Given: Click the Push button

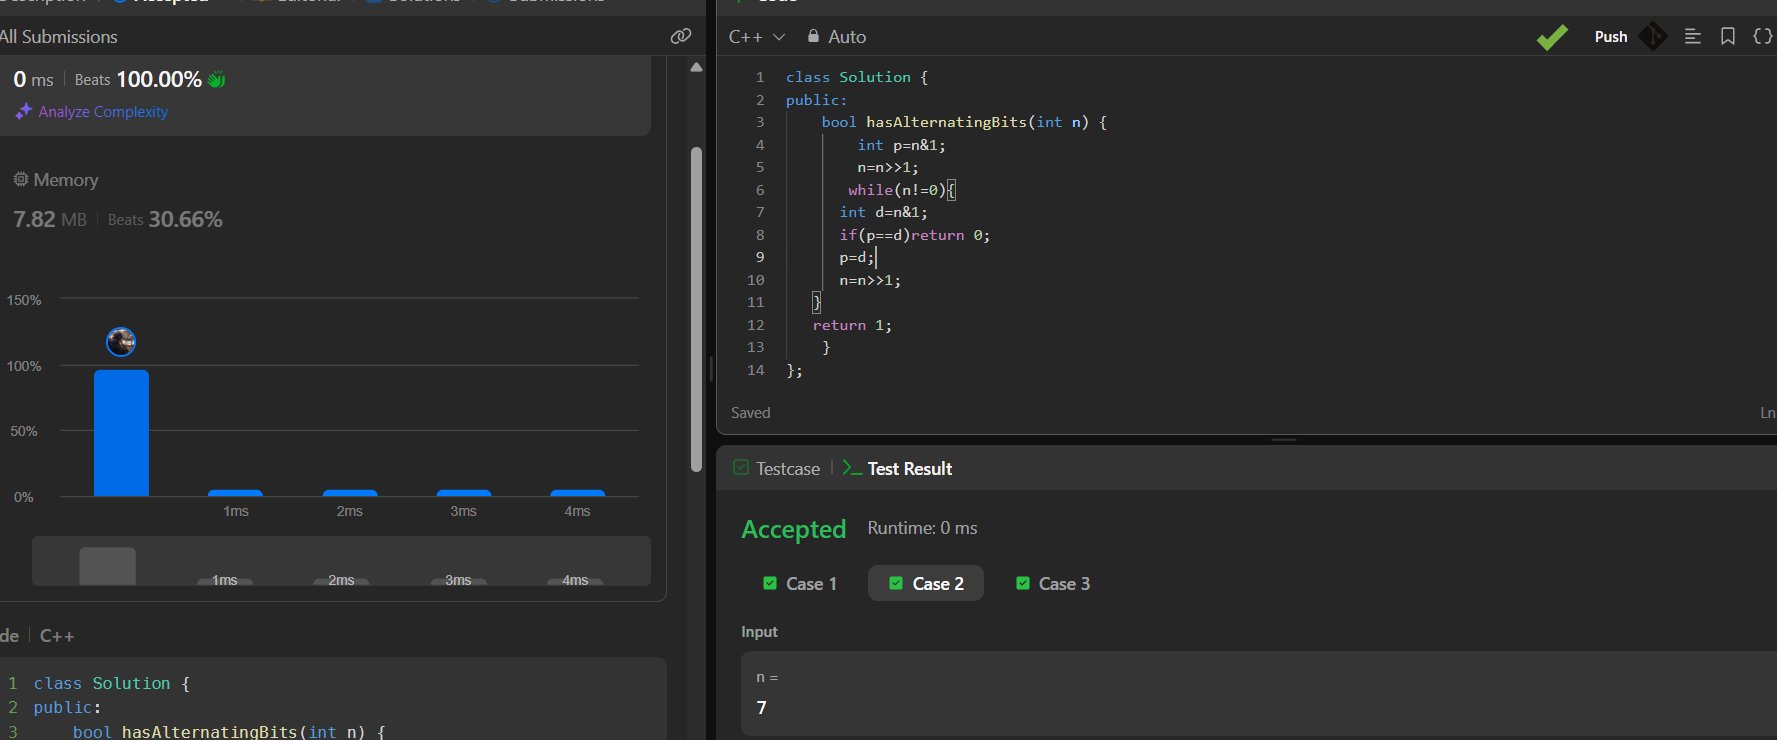Looking at the screenshot, I should click(1610, 37).
